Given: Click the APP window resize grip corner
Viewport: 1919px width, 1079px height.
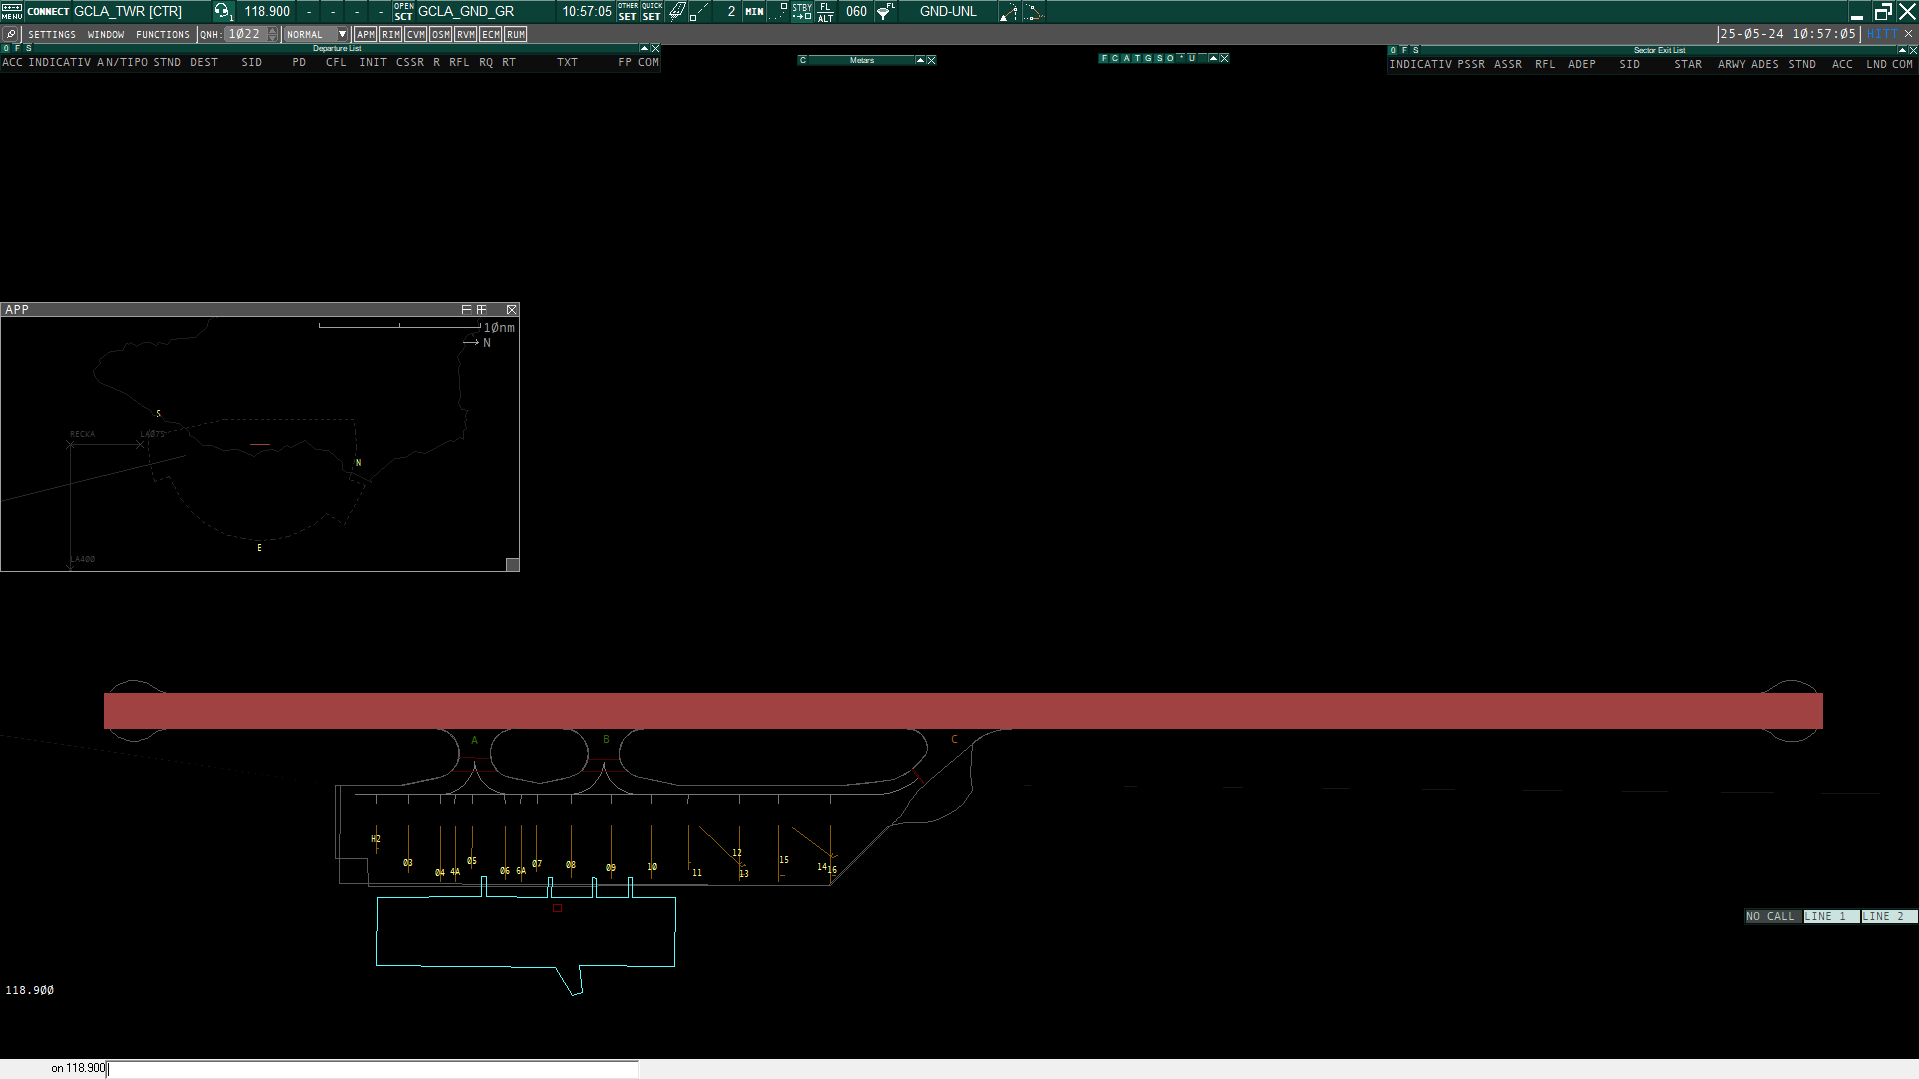Looking at the screenshot, I should tap(512, 565).
